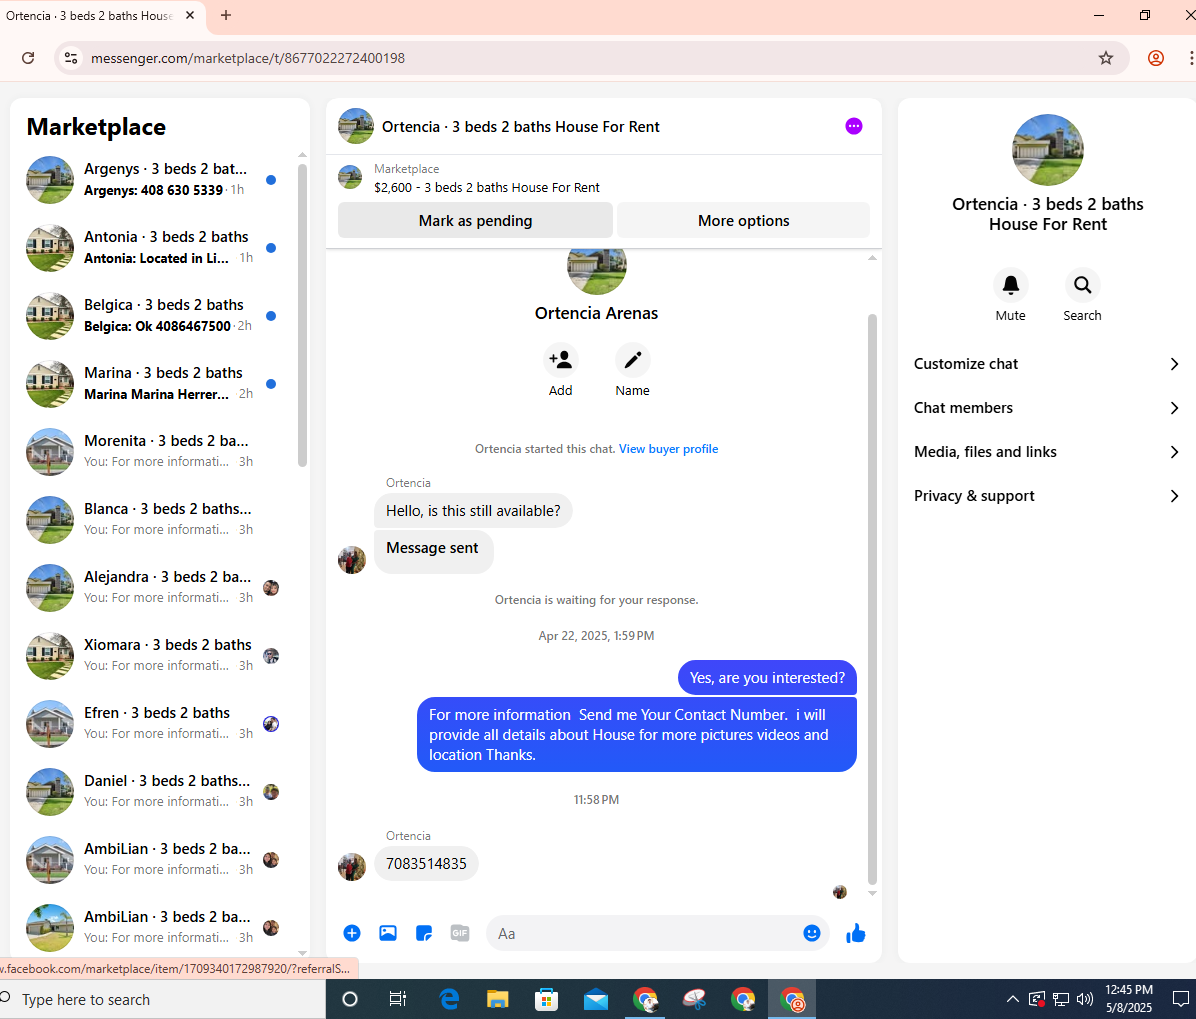Click the Mute bell icon
This screenshot has height=1019, width=1196.
point(1011,285)
